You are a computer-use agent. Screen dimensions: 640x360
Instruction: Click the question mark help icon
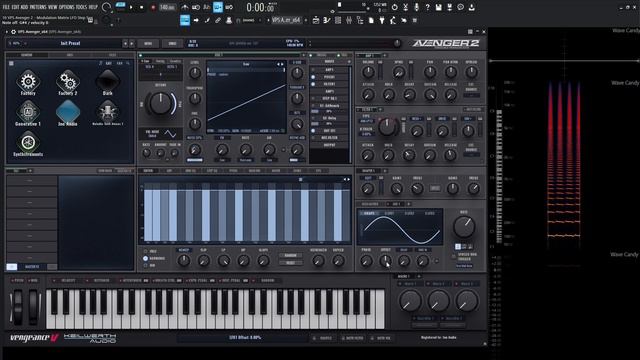427,7
